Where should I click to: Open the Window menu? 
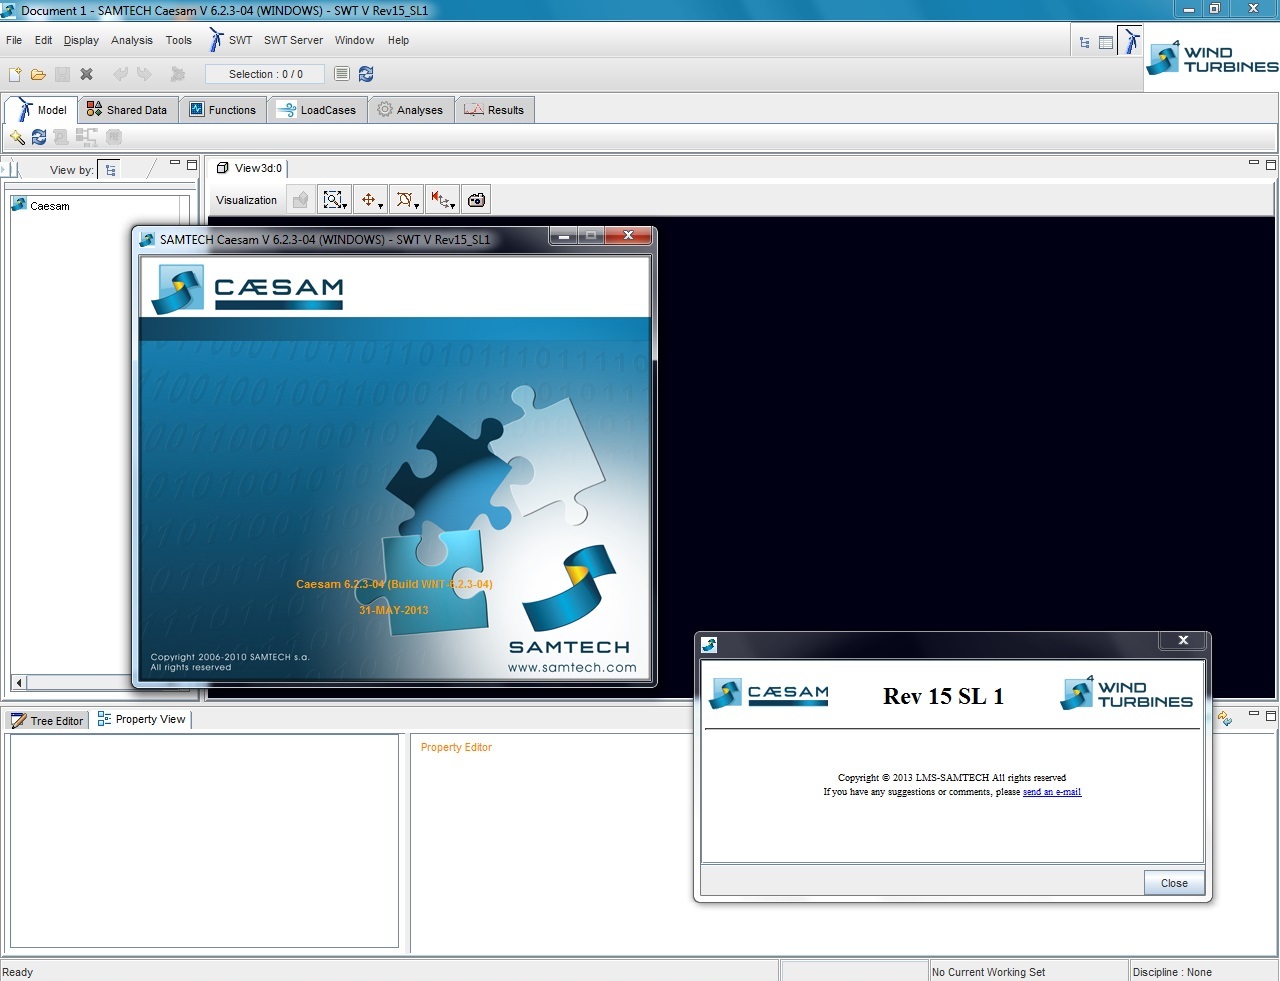[354, 40]
